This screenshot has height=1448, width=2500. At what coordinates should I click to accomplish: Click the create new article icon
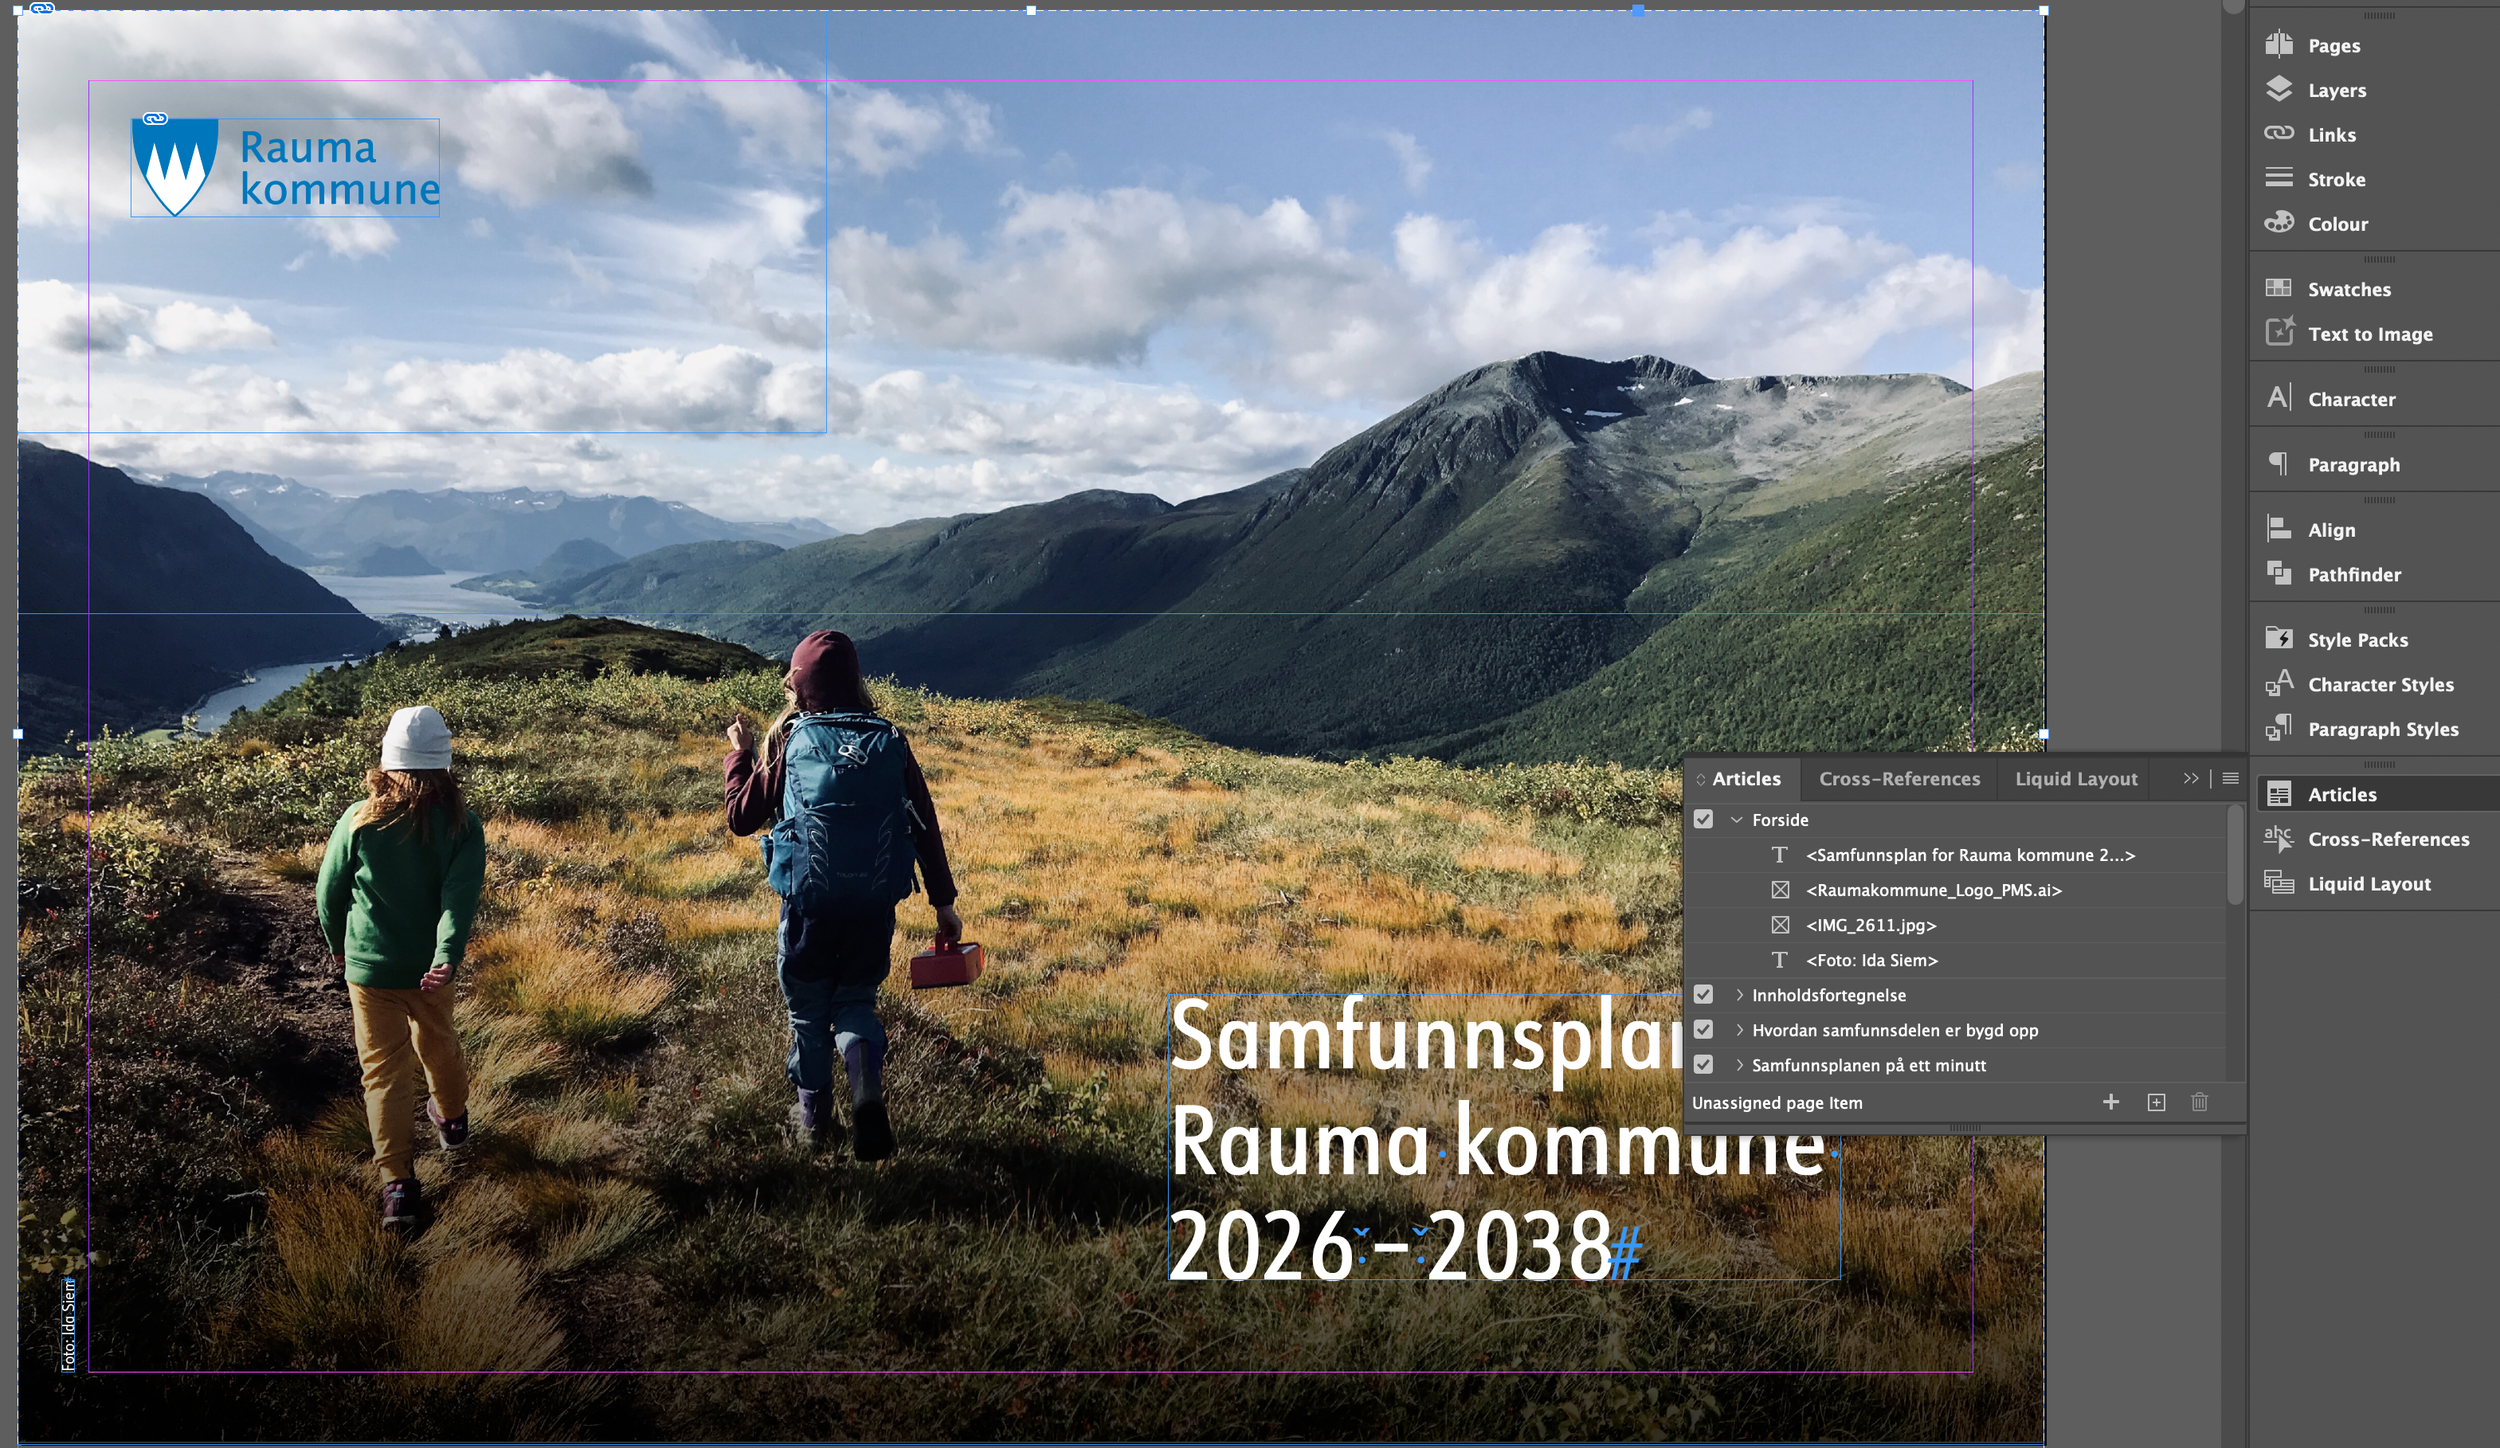click(2156, 1102)
